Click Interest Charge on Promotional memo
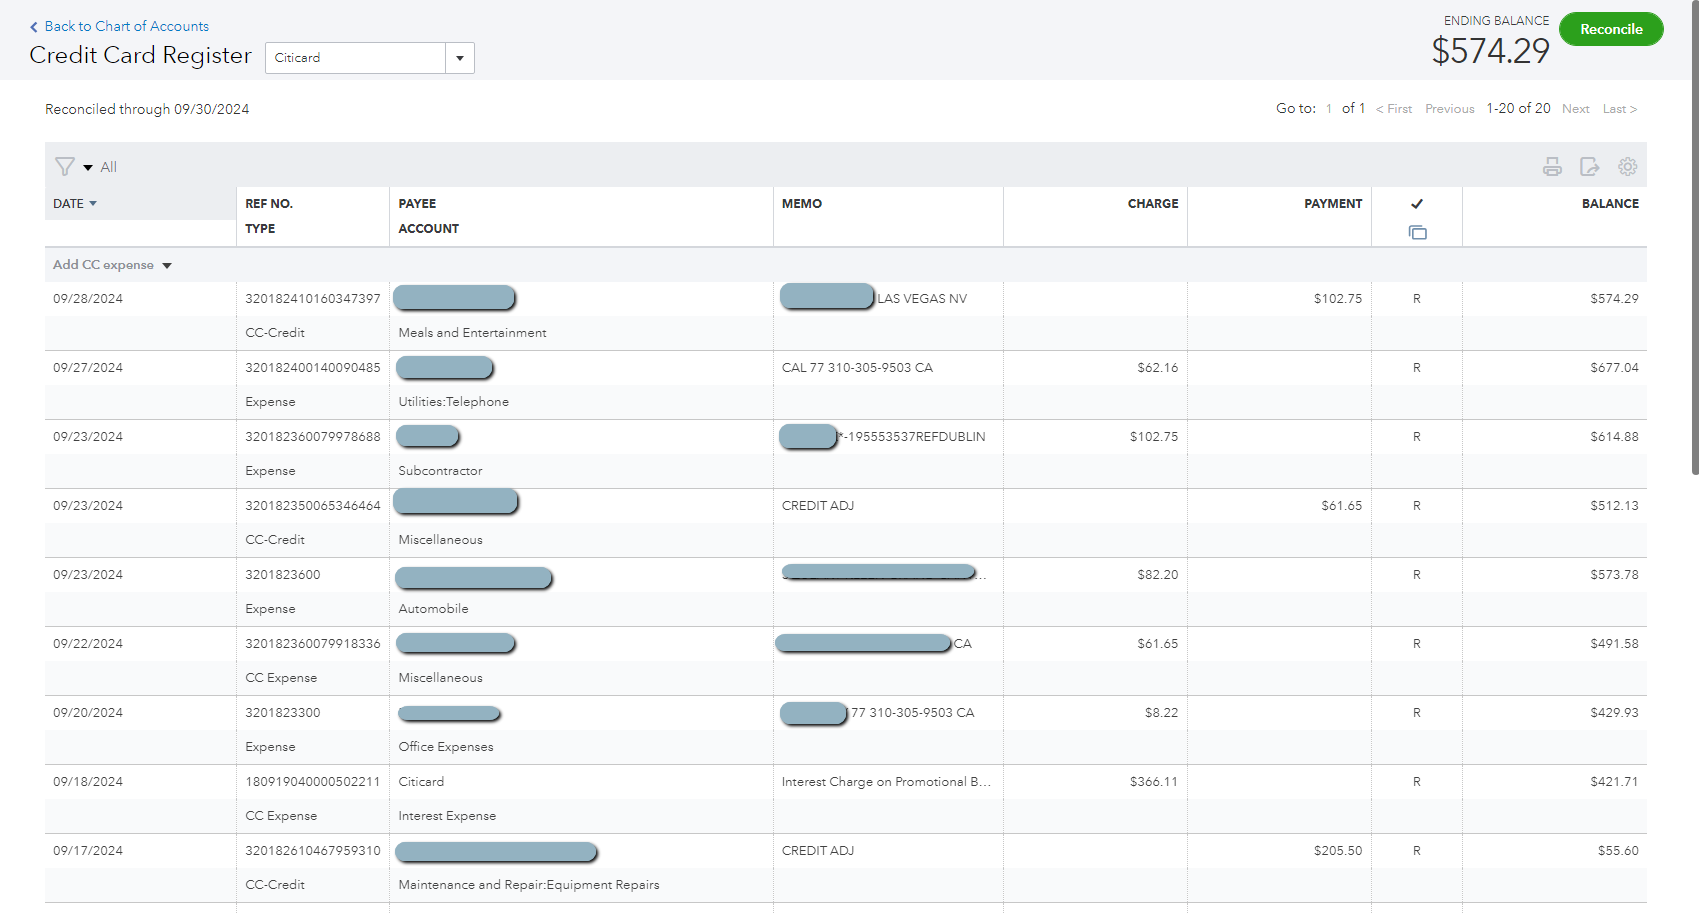This screenshot has height=913, width=1699. 886,782
